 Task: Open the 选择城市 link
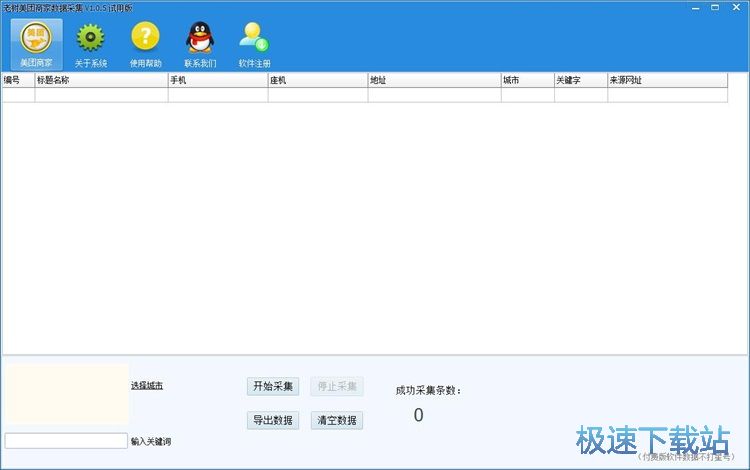click(x=147, y=385)
